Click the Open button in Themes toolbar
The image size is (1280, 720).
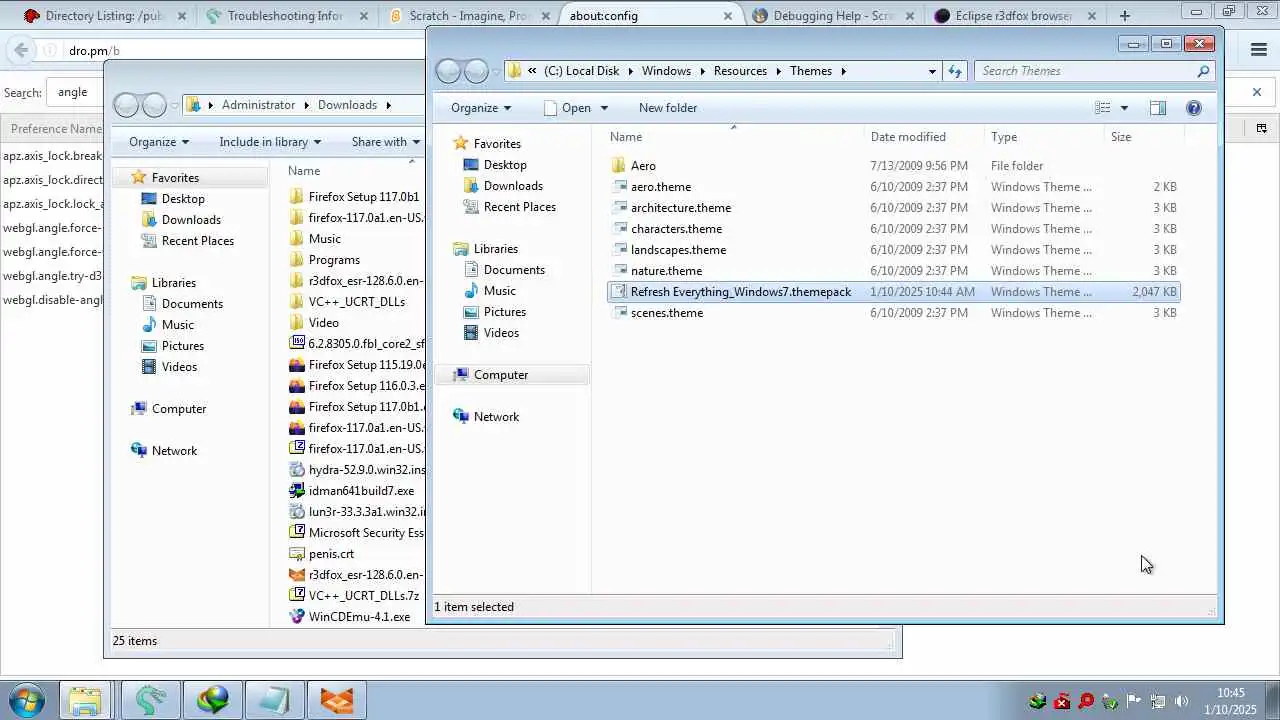pyautogui.click(x=567, y=108)
